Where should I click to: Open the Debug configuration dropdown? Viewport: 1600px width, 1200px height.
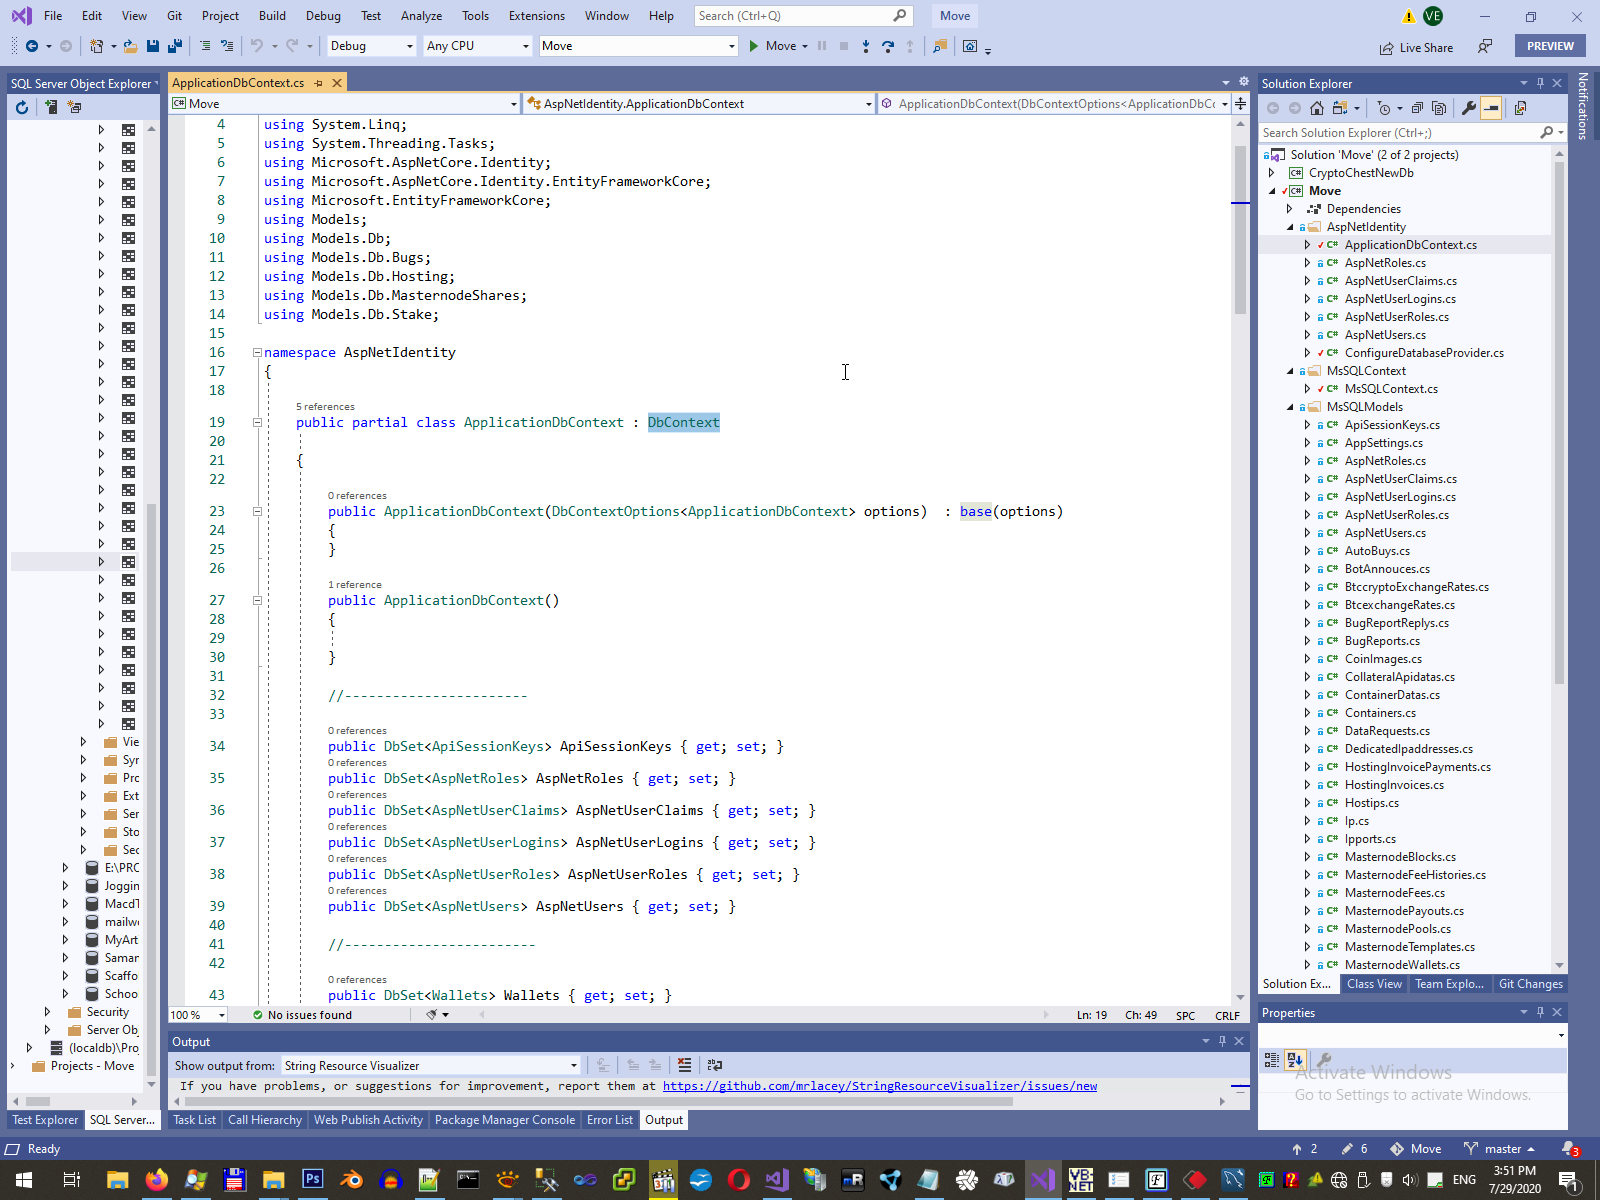[x=371, y=46]
